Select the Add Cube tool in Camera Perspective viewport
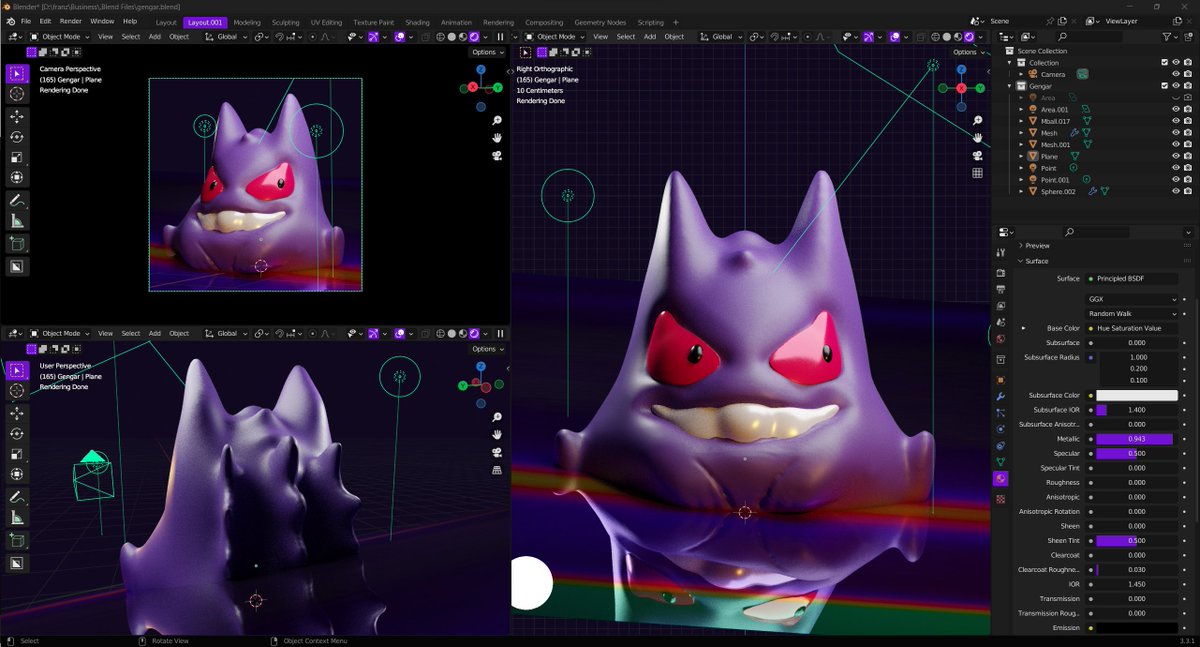 (17, 243)
